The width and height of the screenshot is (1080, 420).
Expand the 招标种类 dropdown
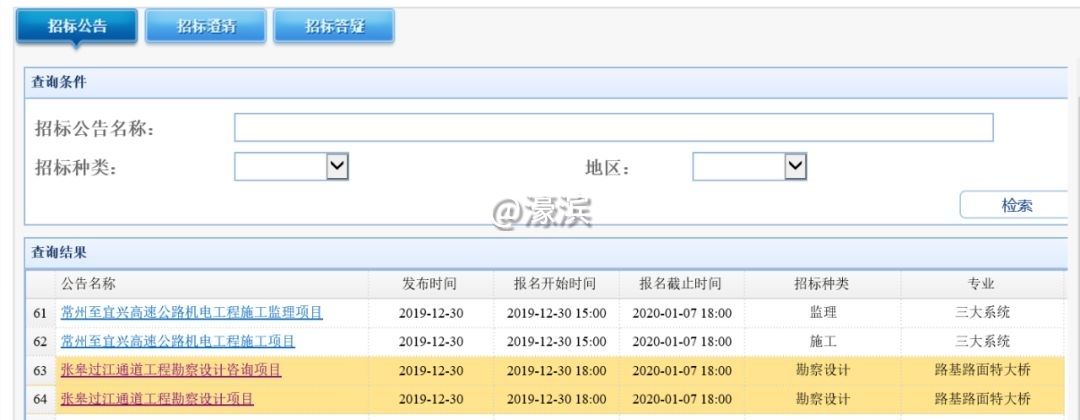(x=291, y=167)
